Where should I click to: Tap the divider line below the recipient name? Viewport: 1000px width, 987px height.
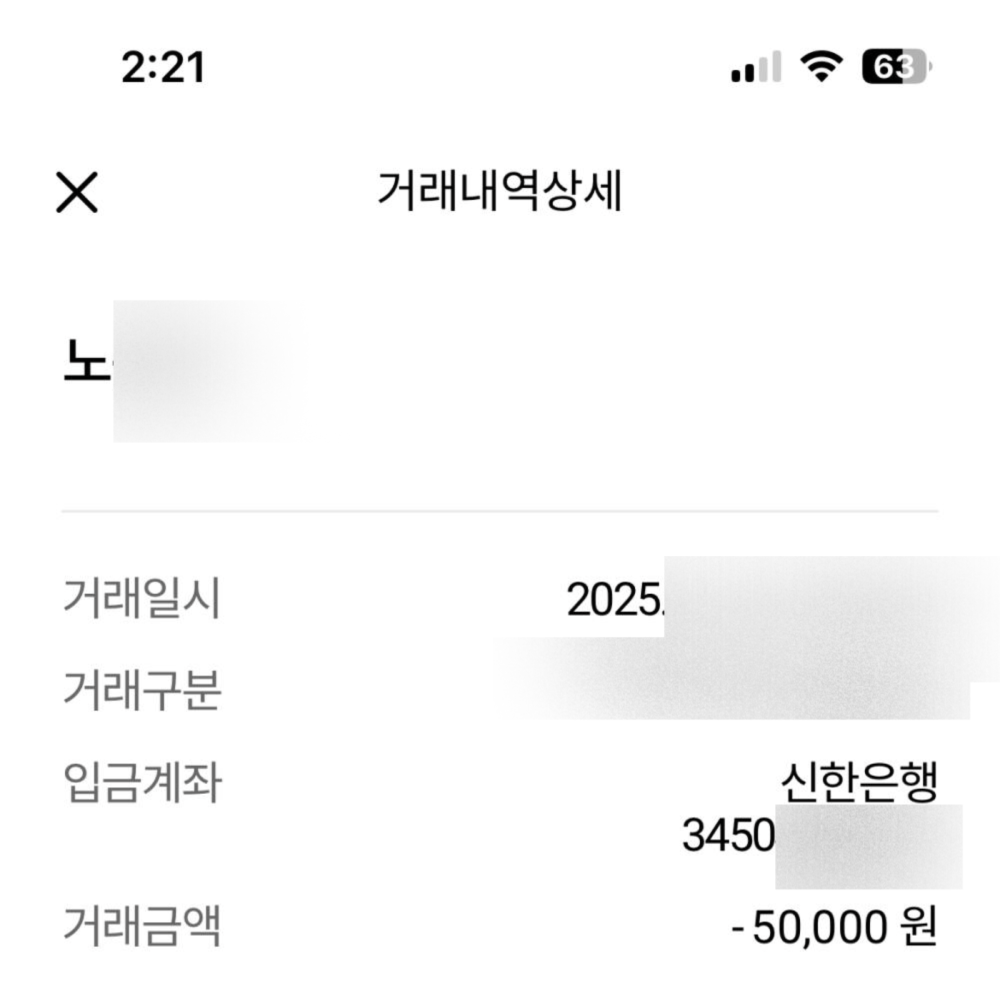click(x=499, y=511)
